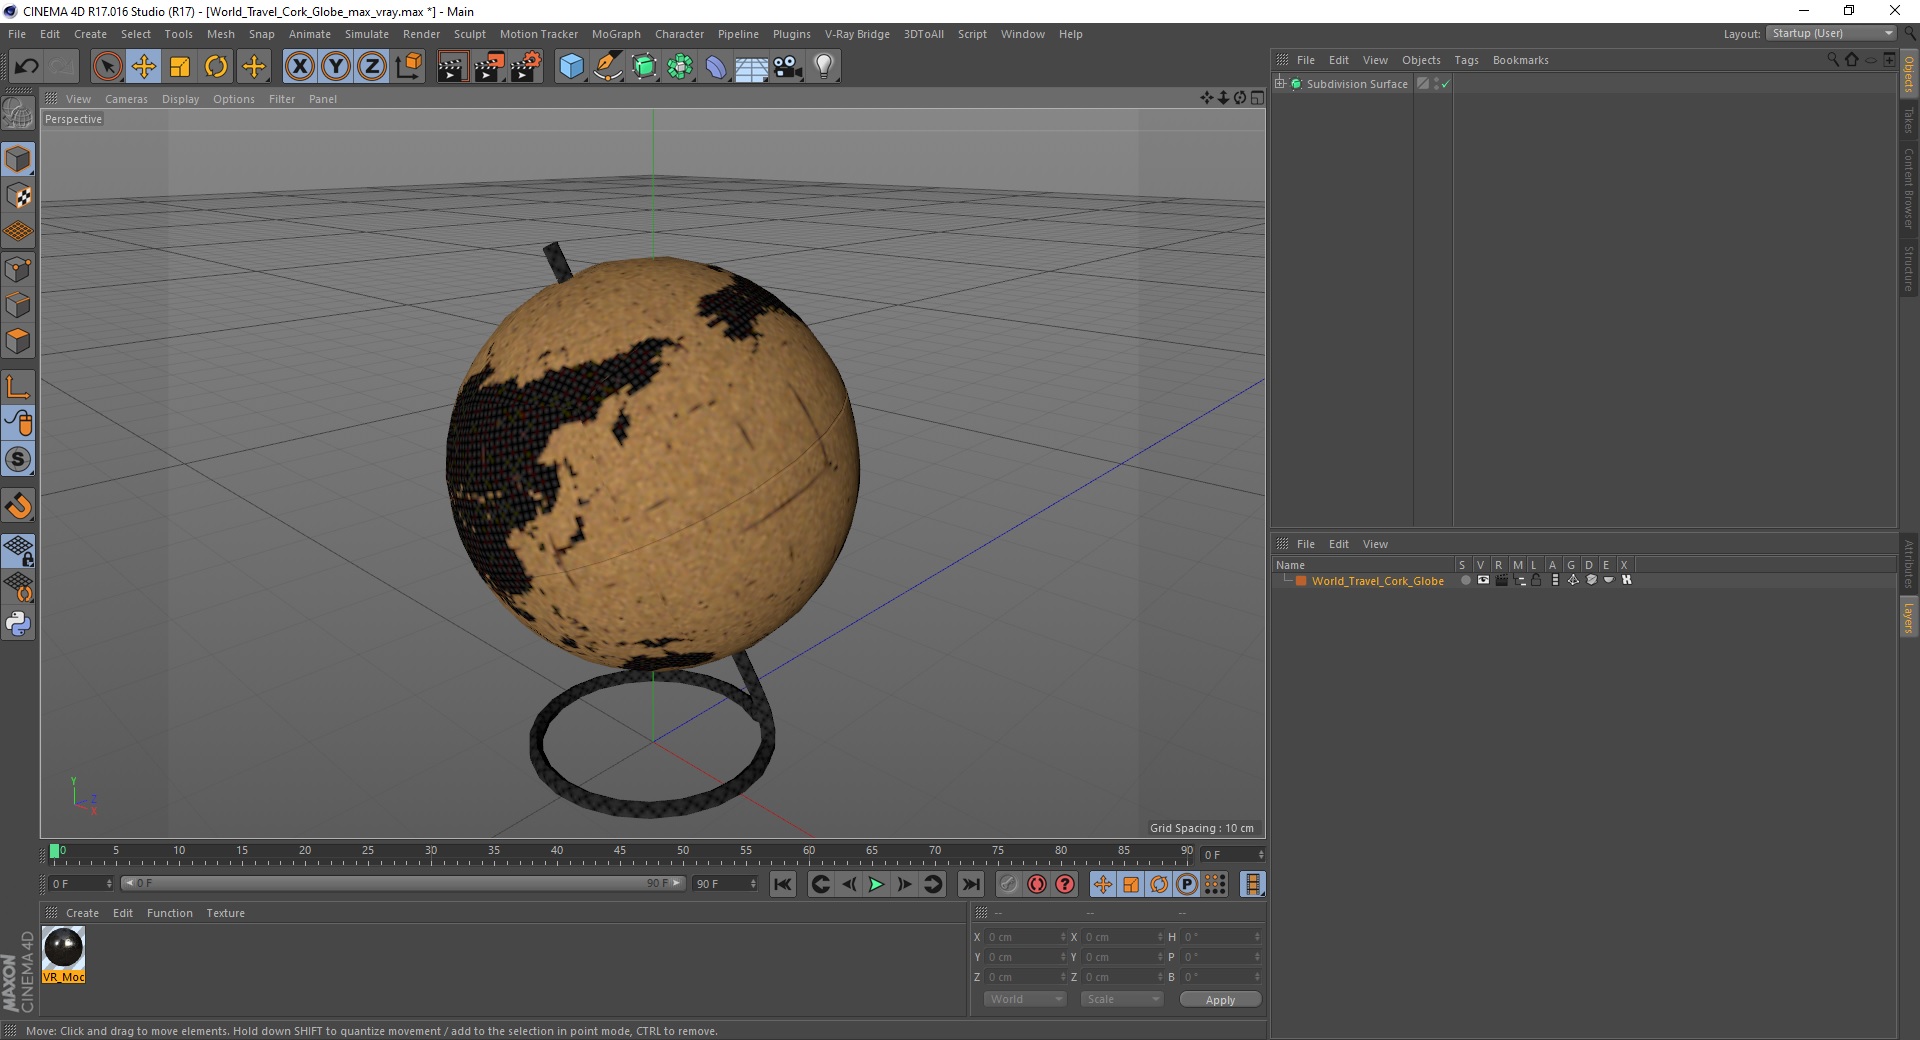Screen dimensions: 1920x1040
Task: Open Object Manager Tags menu
Action: 1466,60
